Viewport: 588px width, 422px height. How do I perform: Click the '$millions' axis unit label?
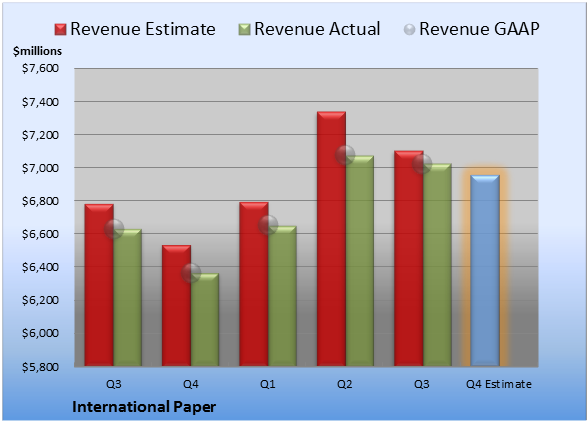tap(38, 51)
